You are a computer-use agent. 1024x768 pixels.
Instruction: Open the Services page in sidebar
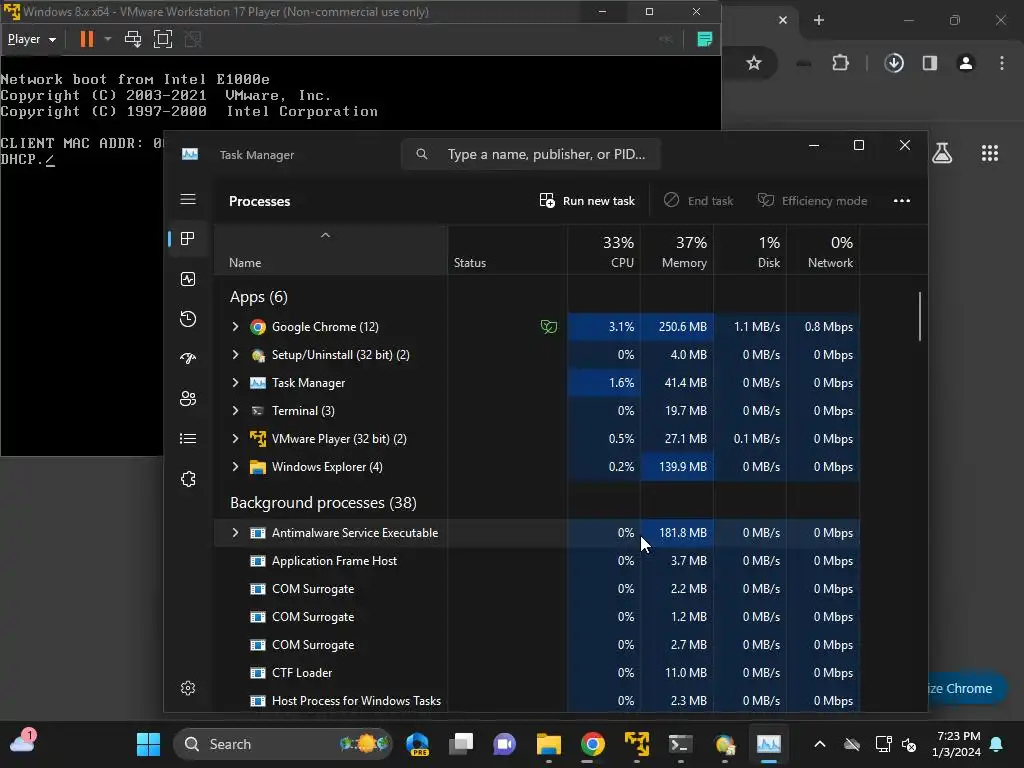tap(188, 479)
